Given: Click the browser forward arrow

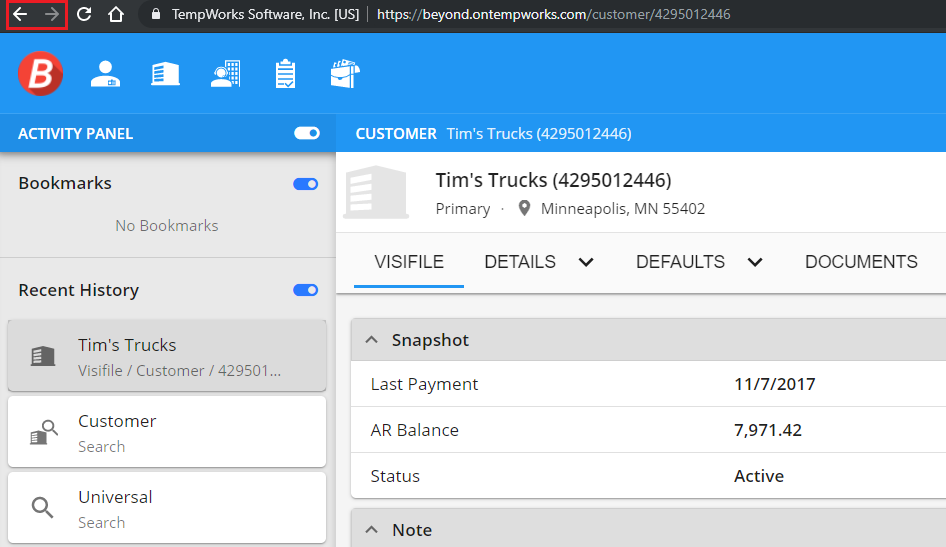Looking at the screenshot, I should tap(52, 14).
